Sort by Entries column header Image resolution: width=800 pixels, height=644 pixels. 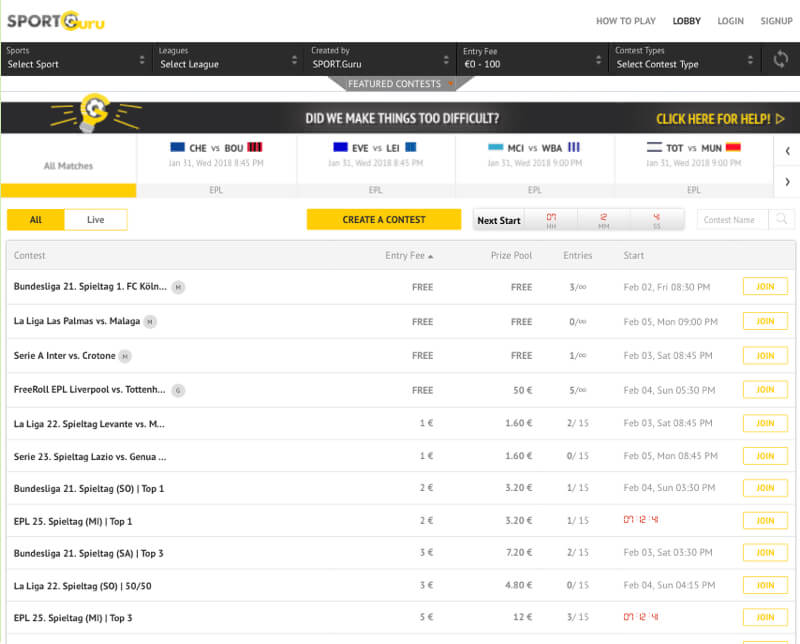tap(578, 256)
